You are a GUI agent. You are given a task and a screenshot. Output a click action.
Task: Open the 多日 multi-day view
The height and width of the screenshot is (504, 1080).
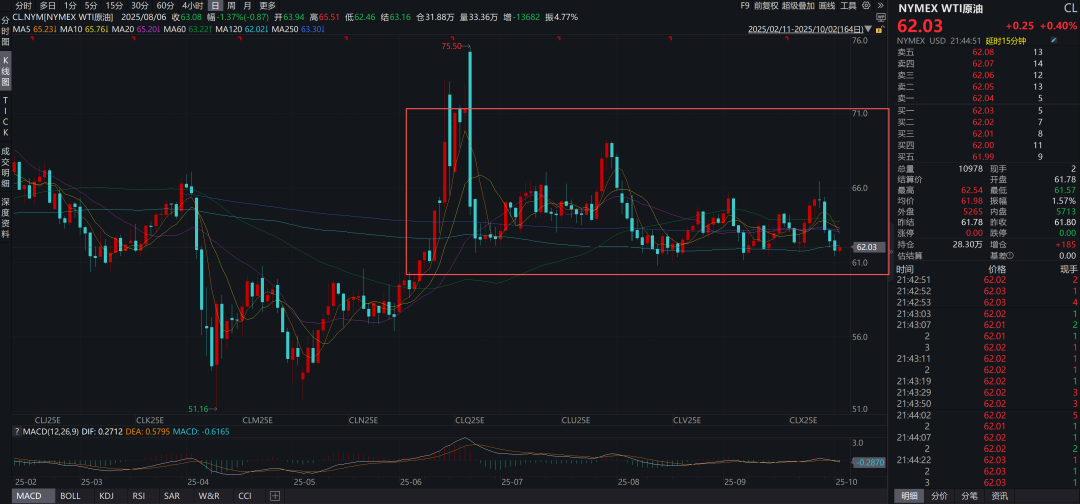click(48, 5)
